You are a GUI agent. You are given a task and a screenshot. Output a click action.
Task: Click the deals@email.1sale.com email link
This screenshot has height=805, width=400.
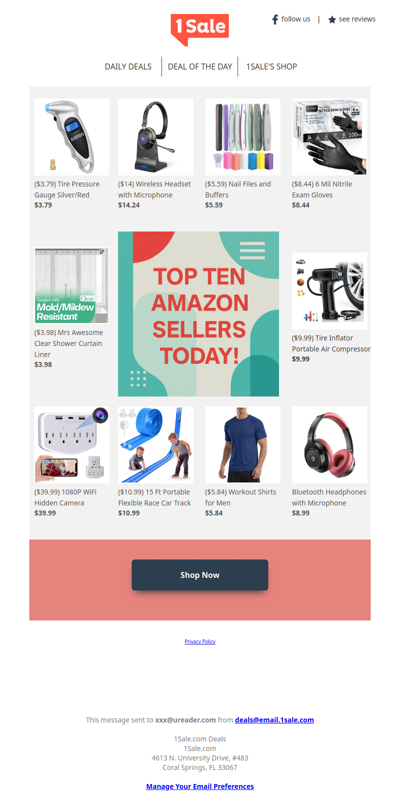[x=274, y=720]
